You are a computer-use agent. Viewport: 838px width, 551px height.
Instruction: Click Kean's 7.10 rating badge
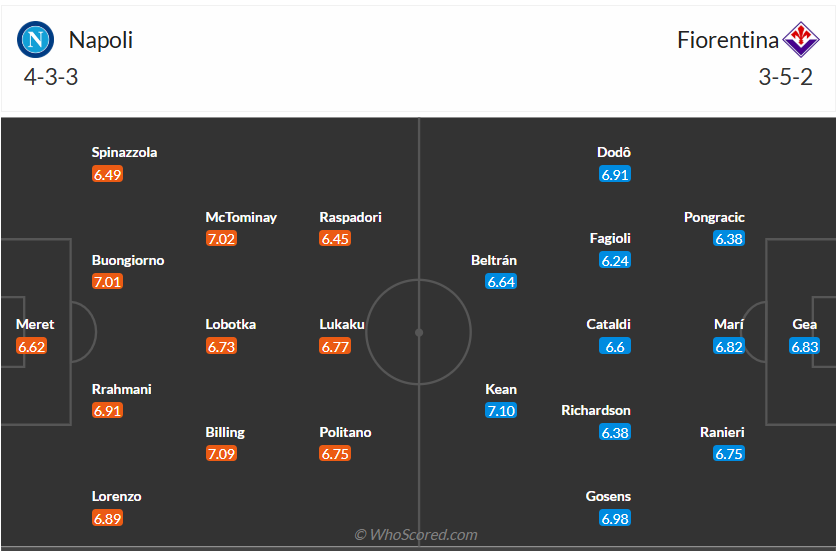501,411
